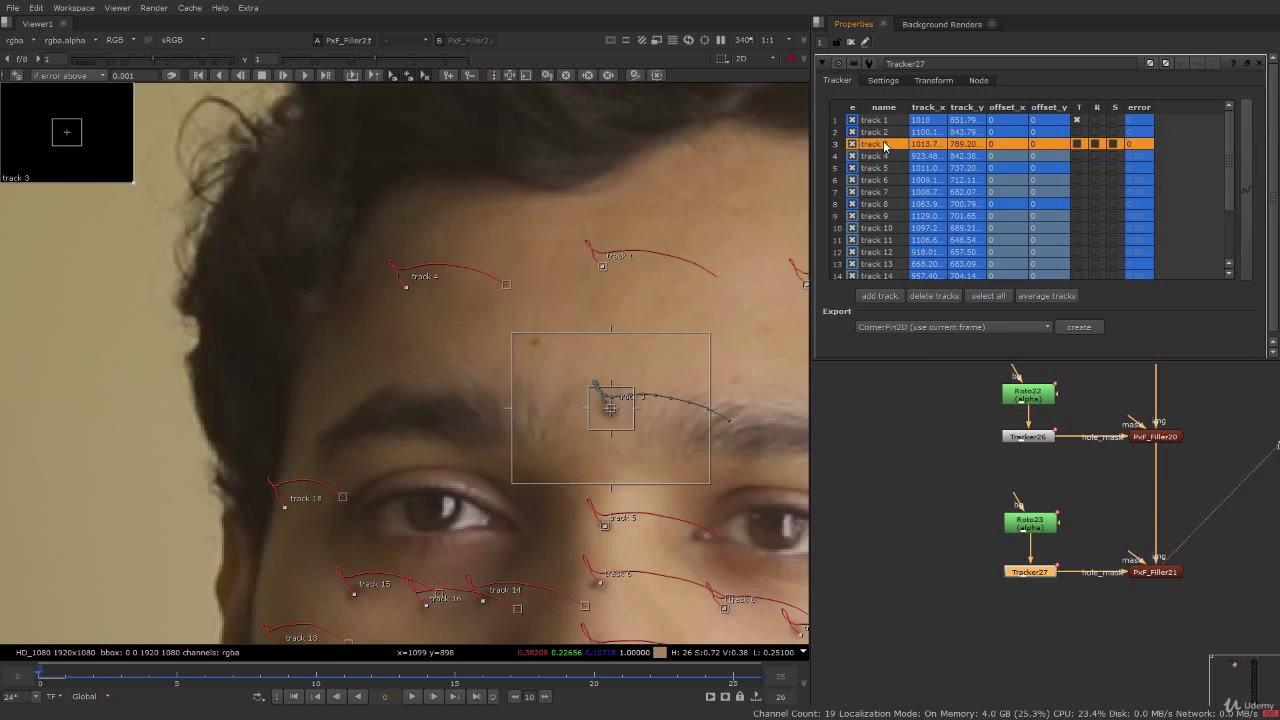Click the stop tracking button in tracker toolbar
Image resolution: width=1280 pixels, height=720 pixels.
262,75
